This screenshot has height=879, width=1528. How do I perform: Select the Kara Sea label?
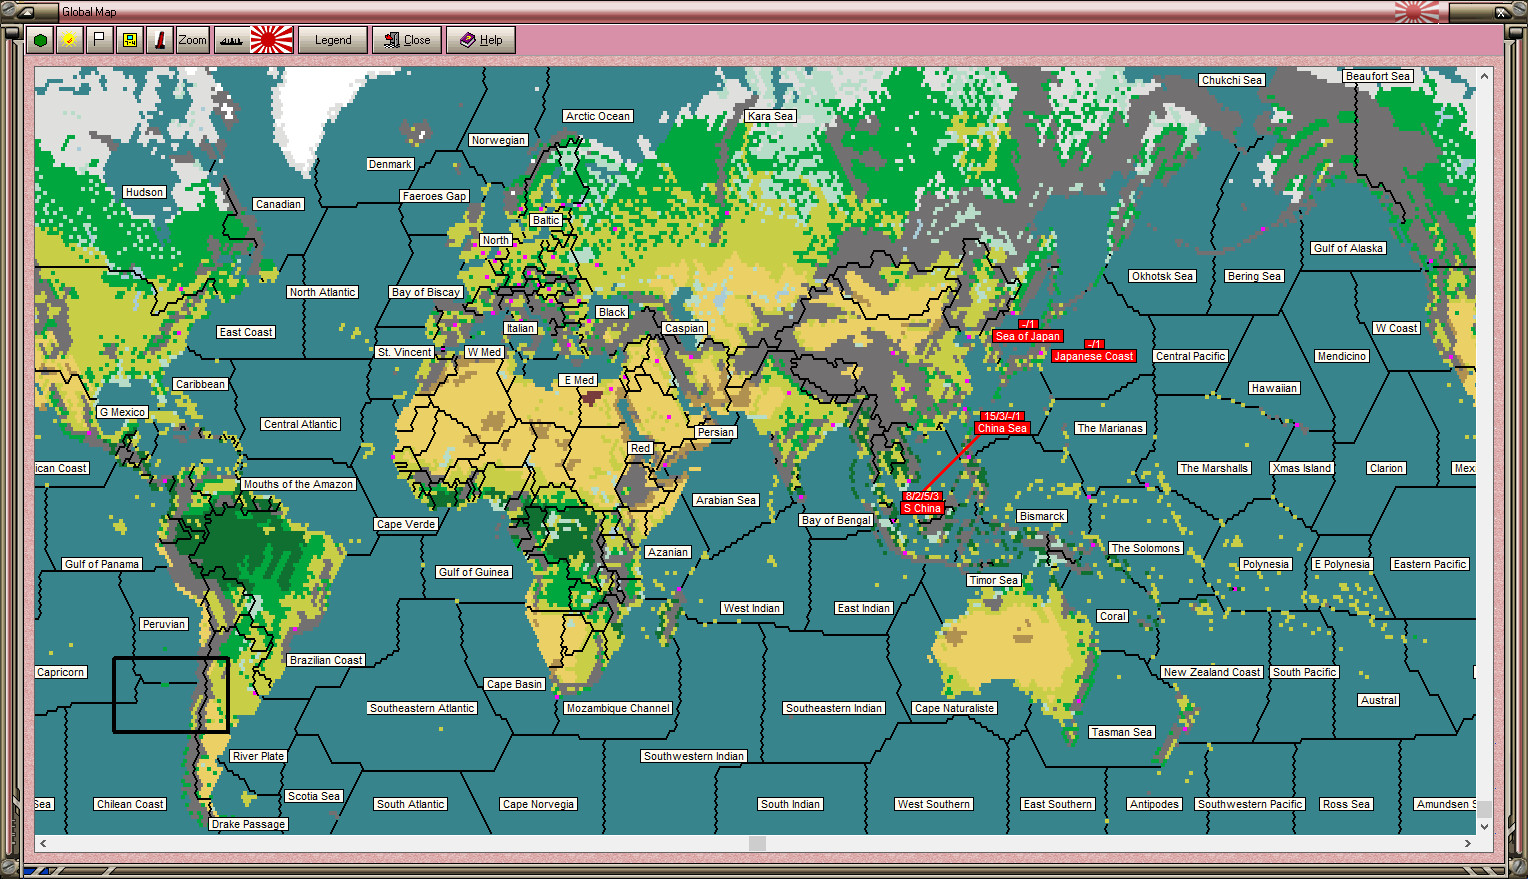click(x=771, y=116)
